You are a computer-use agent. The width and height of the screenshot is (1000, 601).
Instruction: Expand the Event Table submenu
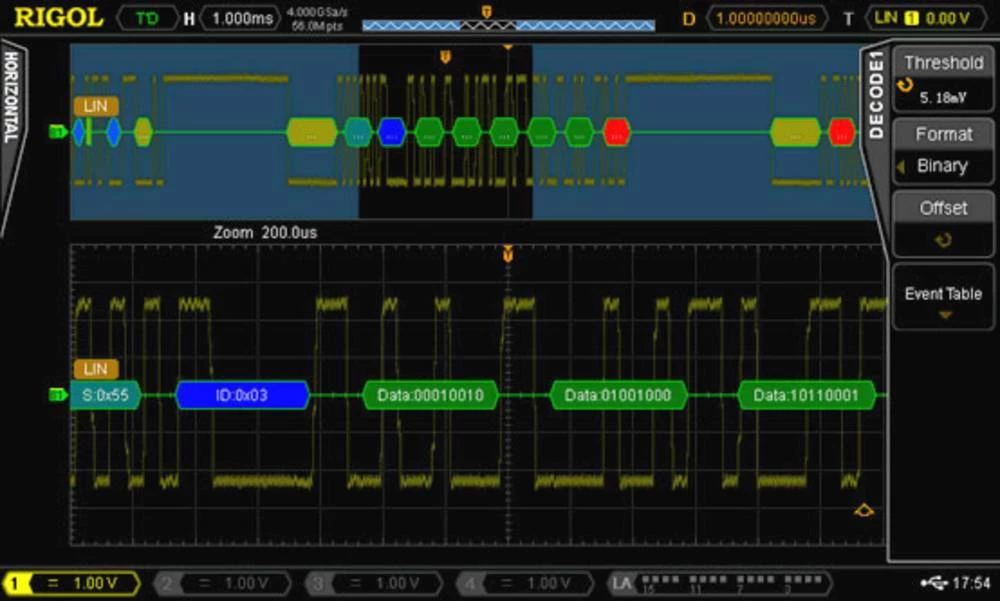click(x=943, y=301)
